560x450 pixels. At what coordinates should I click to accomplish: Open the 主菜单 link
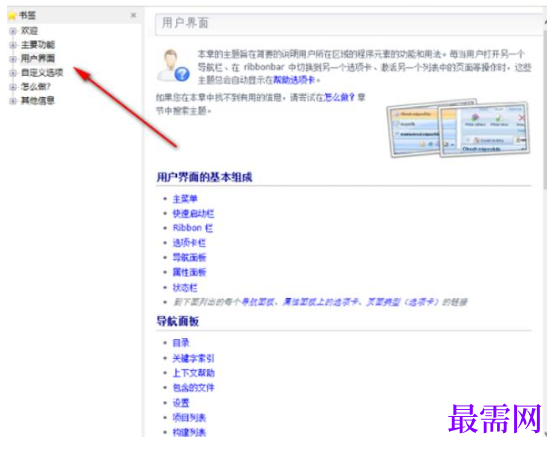pos(185,199)
